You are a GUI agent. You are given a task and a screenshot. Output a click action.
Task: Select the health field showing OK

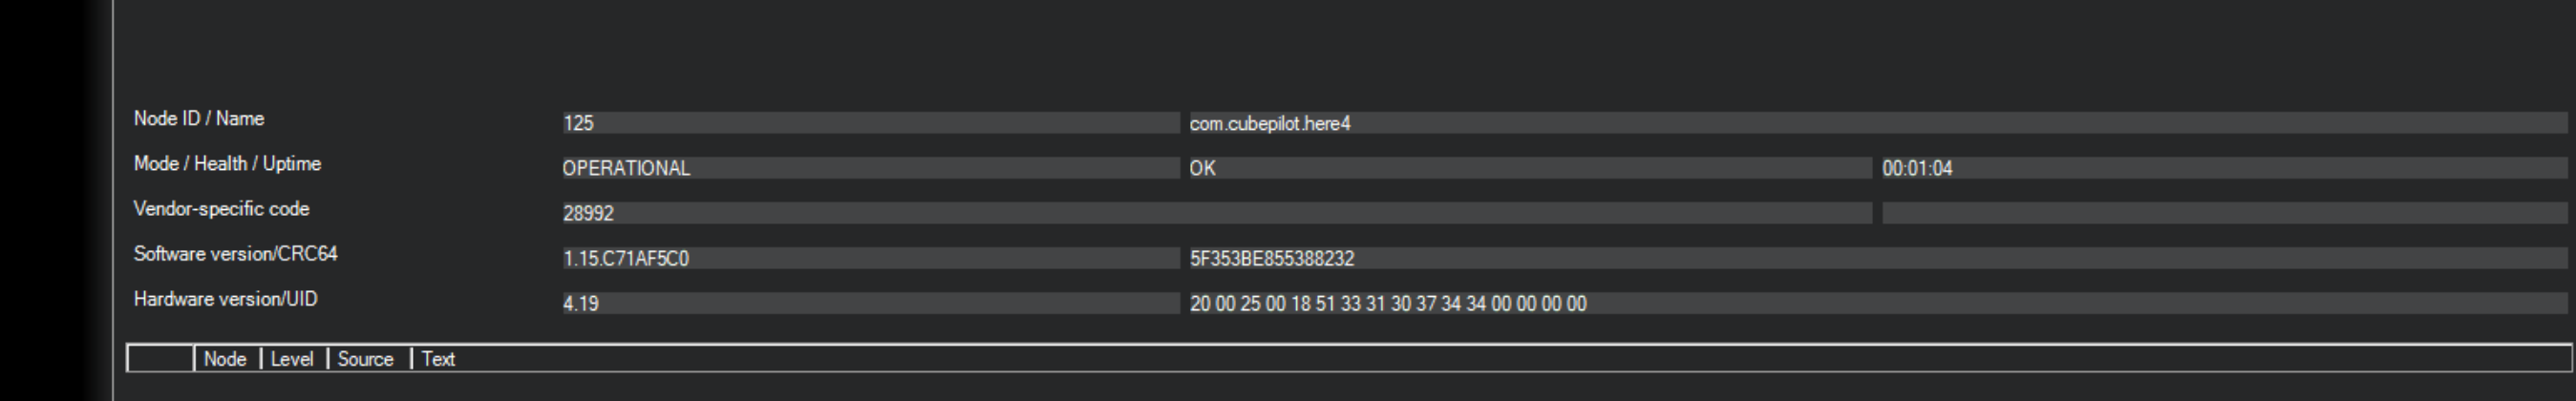coord(1528,168)
